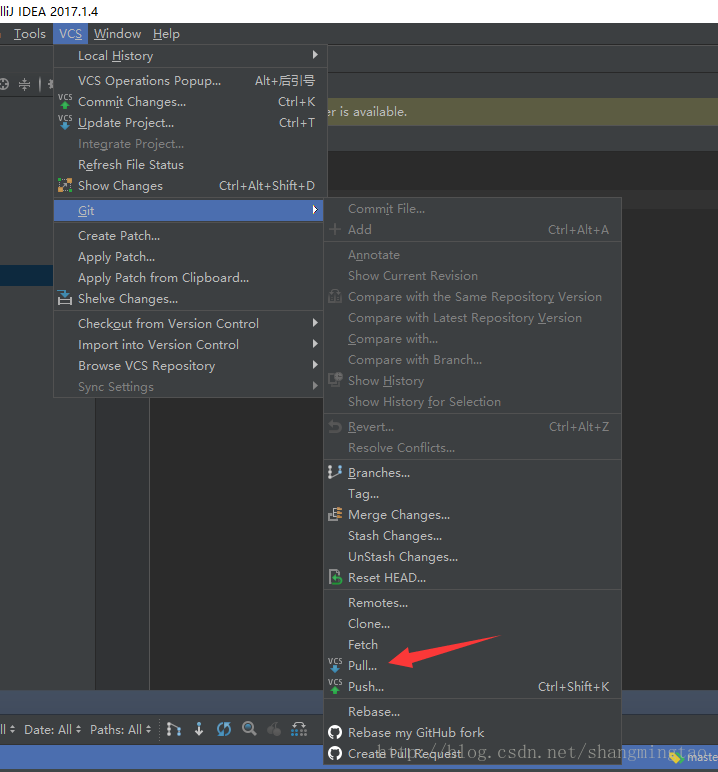Choose Stash Changes in Git submenu
The image size is (718, 772).
pyautogui.click(x=472, y=535)
